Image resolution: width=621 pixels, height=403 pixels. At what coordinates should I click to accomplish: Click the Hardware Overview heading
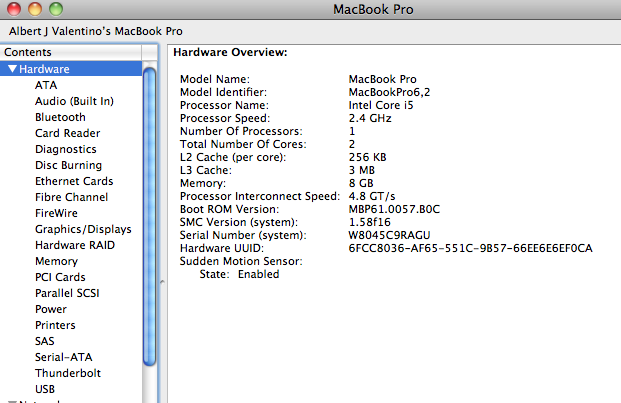(x=230, y=52)
